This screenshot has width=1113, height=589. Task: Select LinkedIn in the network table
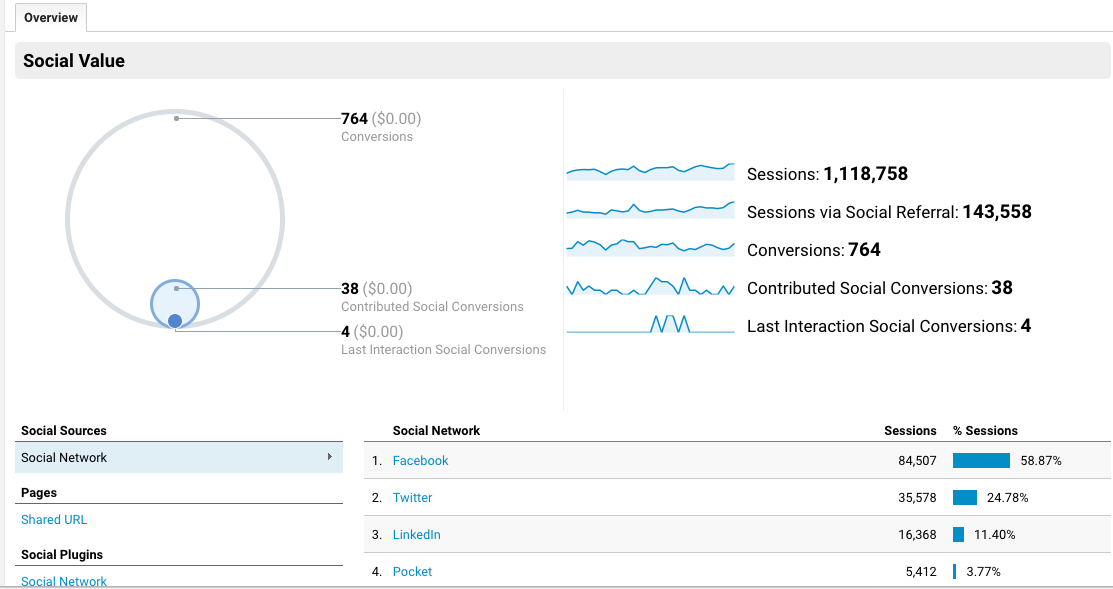click(416, 535)
